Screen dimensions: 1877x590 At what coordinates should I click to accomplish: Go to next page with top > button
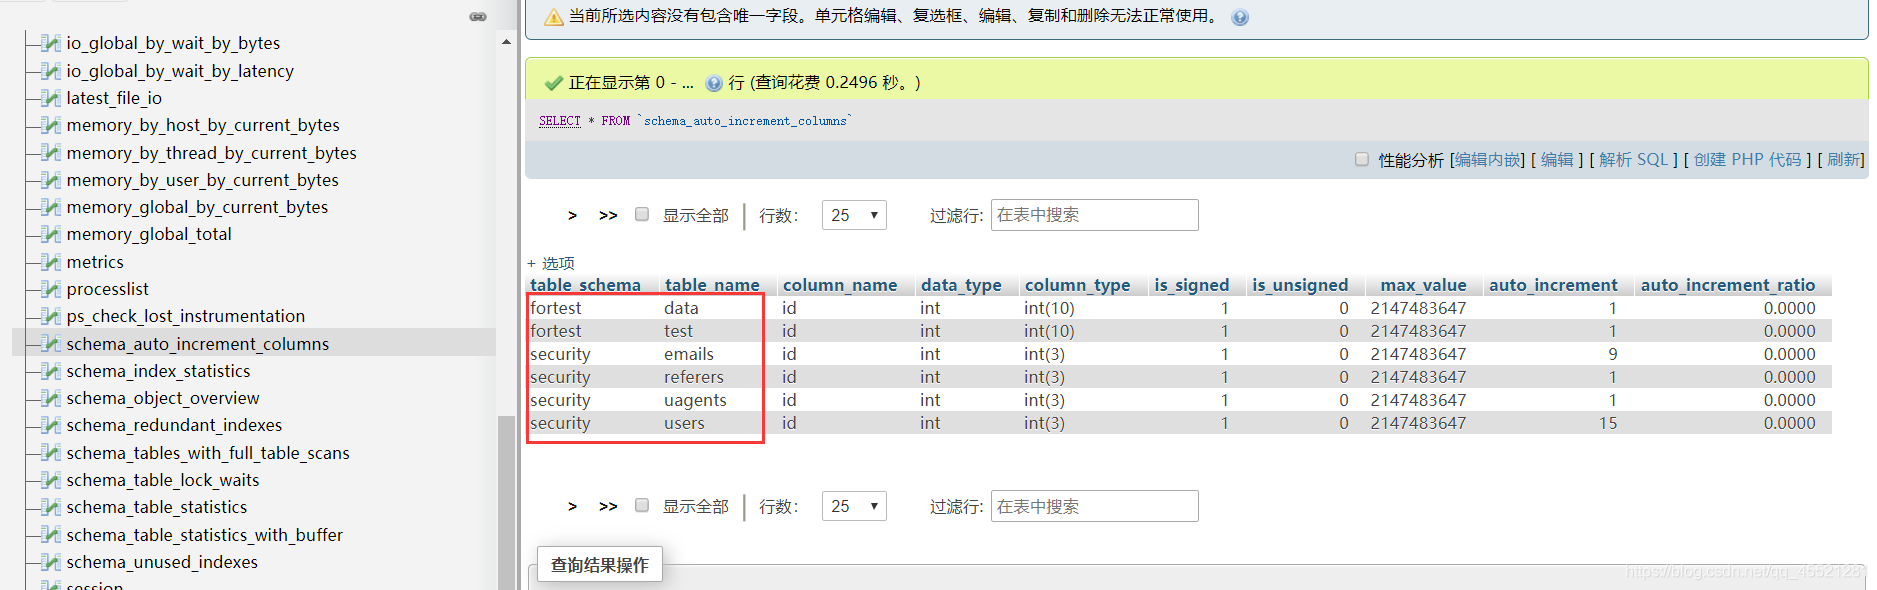tap(572, 215)
